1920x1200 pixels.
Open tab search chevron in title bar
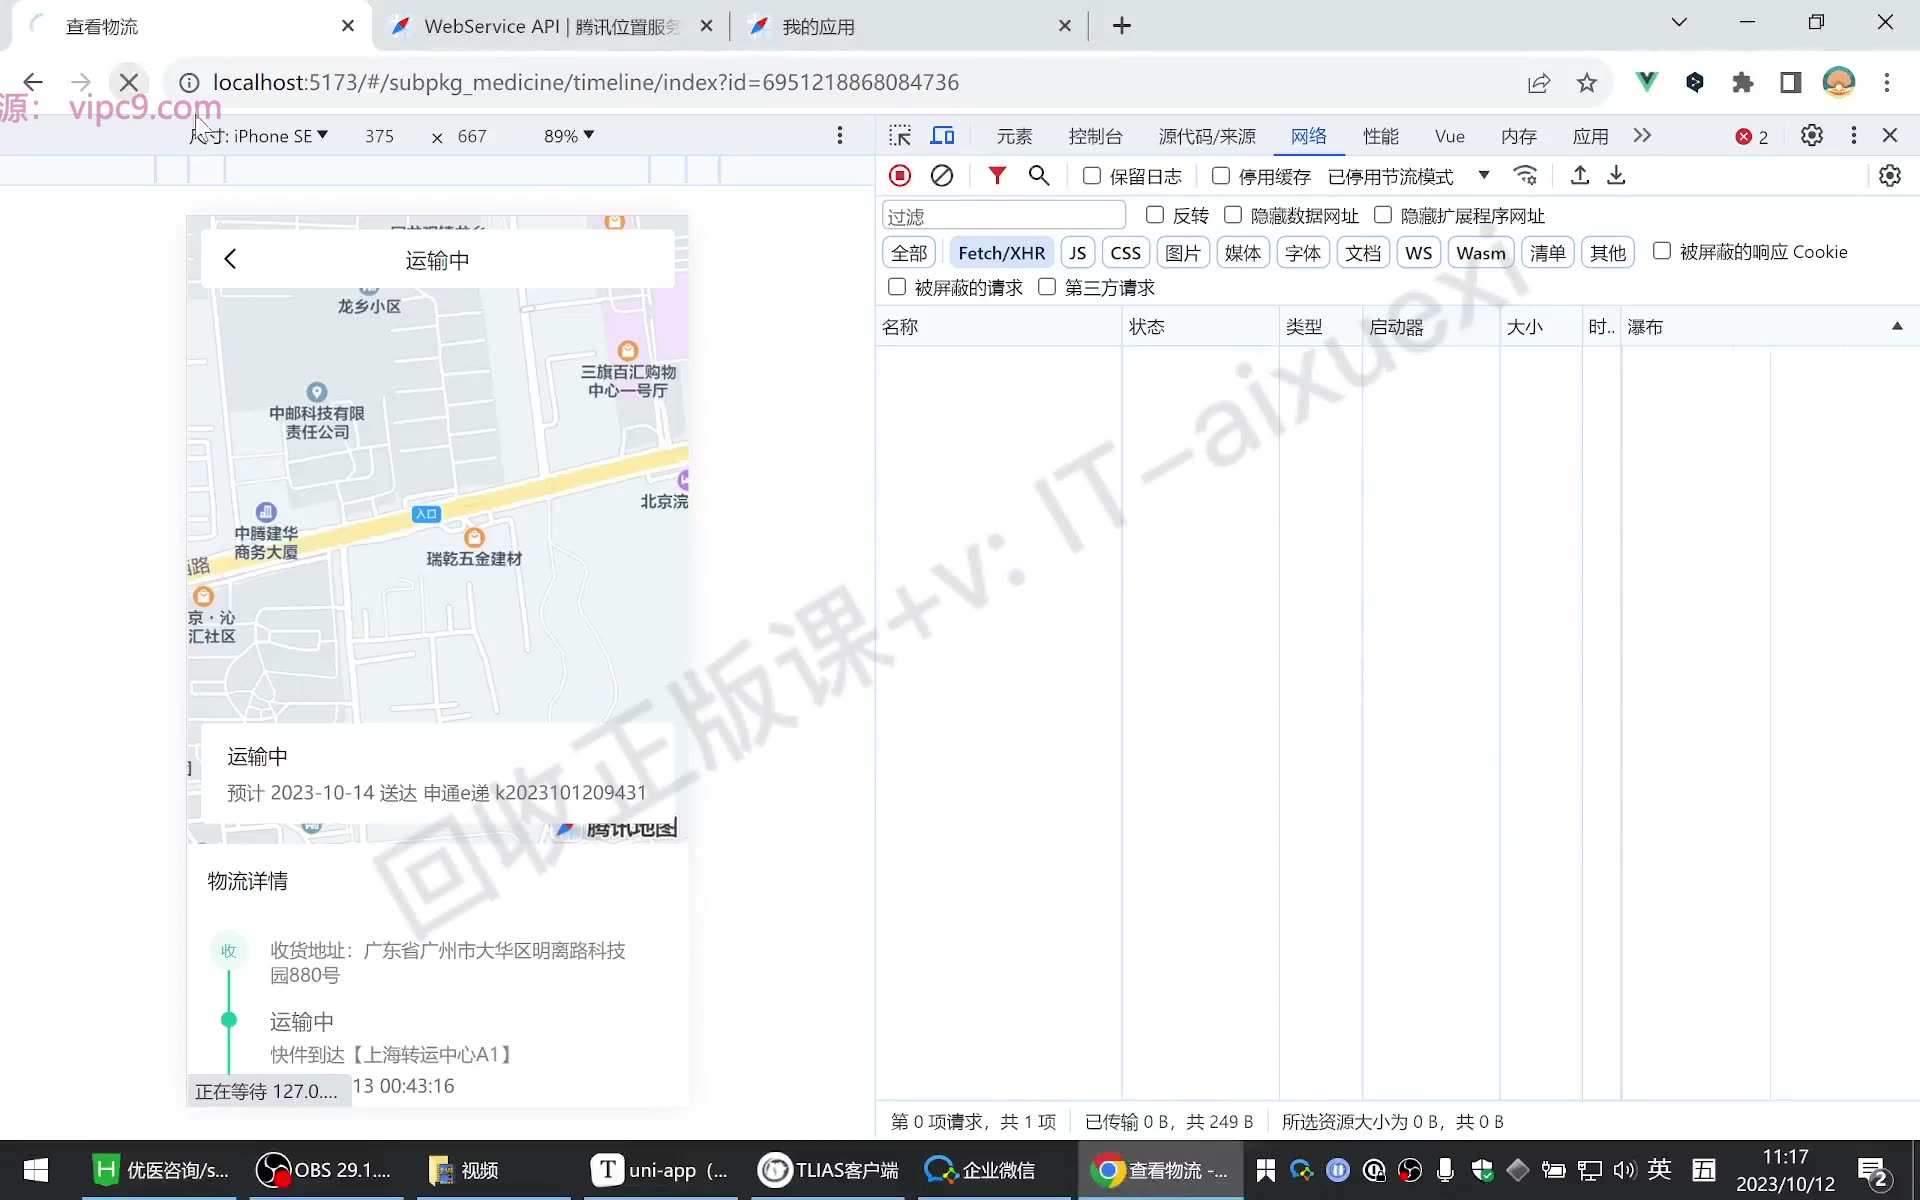pos(1679,23)
